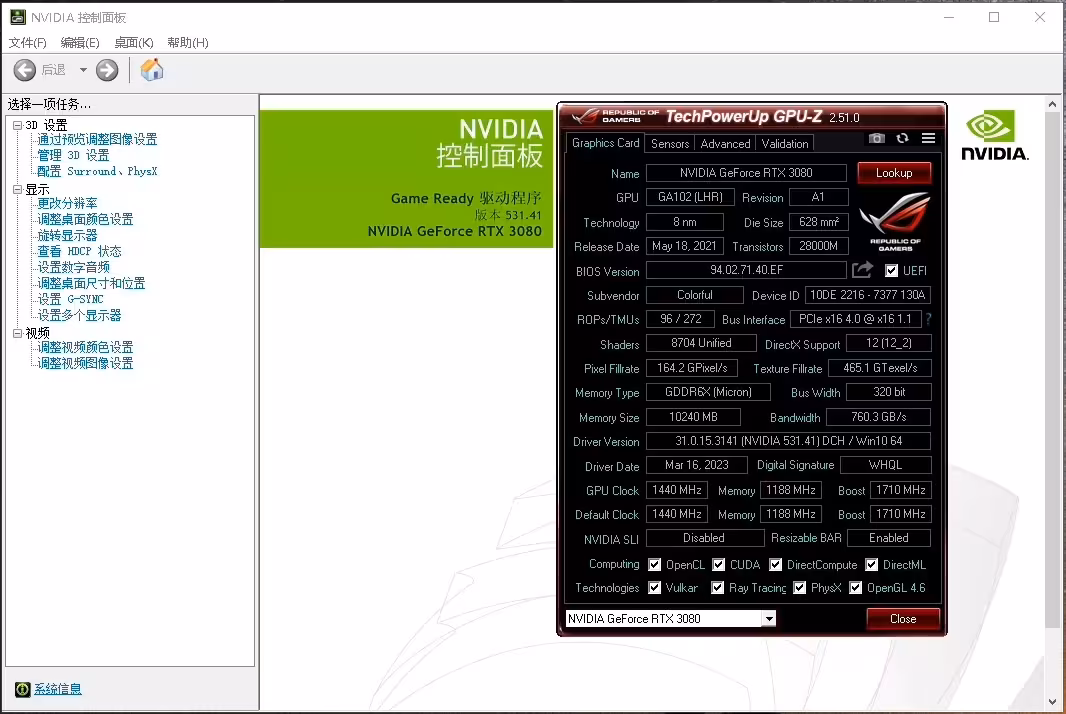Switch to the Sensors tab
Screen dimensions: 1066x714
tap(670, 143)
